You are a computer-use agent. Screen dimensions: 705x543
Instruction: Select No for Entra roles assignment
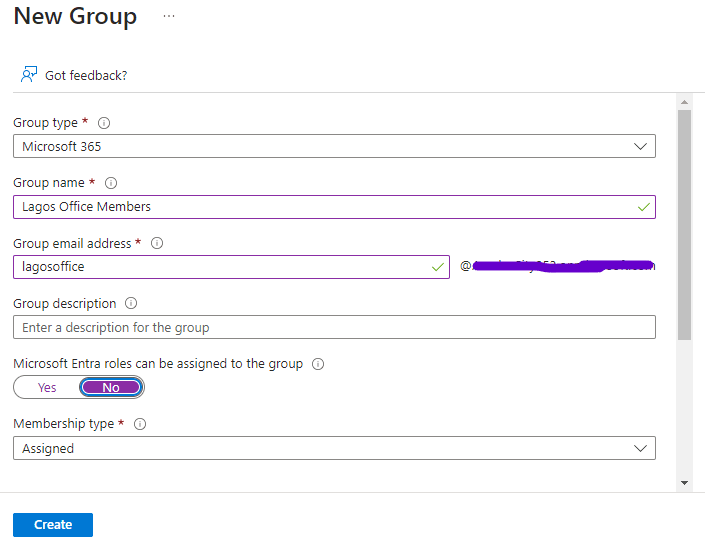(111, 387)
